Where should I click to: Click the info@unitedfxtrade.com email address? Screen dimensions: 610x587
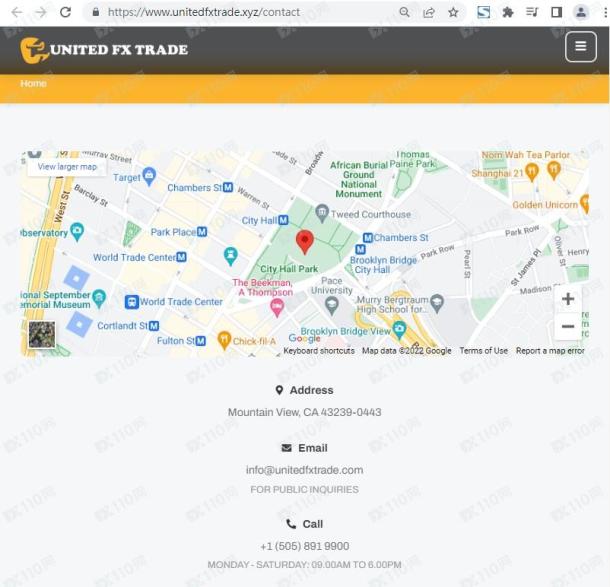[305, 470]
